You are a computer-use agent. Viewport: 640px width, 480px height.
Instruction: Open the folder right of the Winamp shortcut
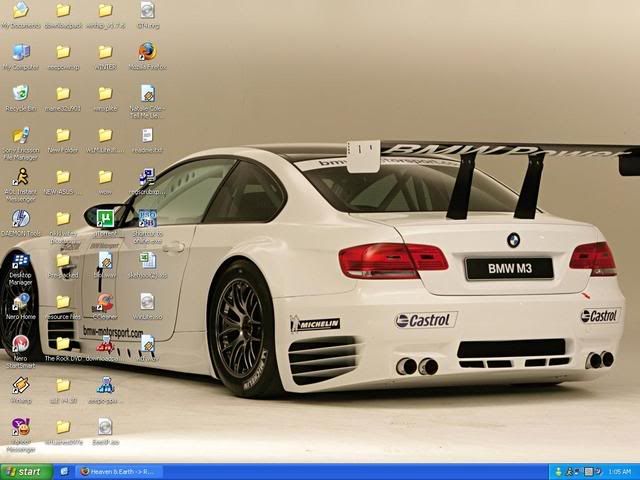click(63, 385)
